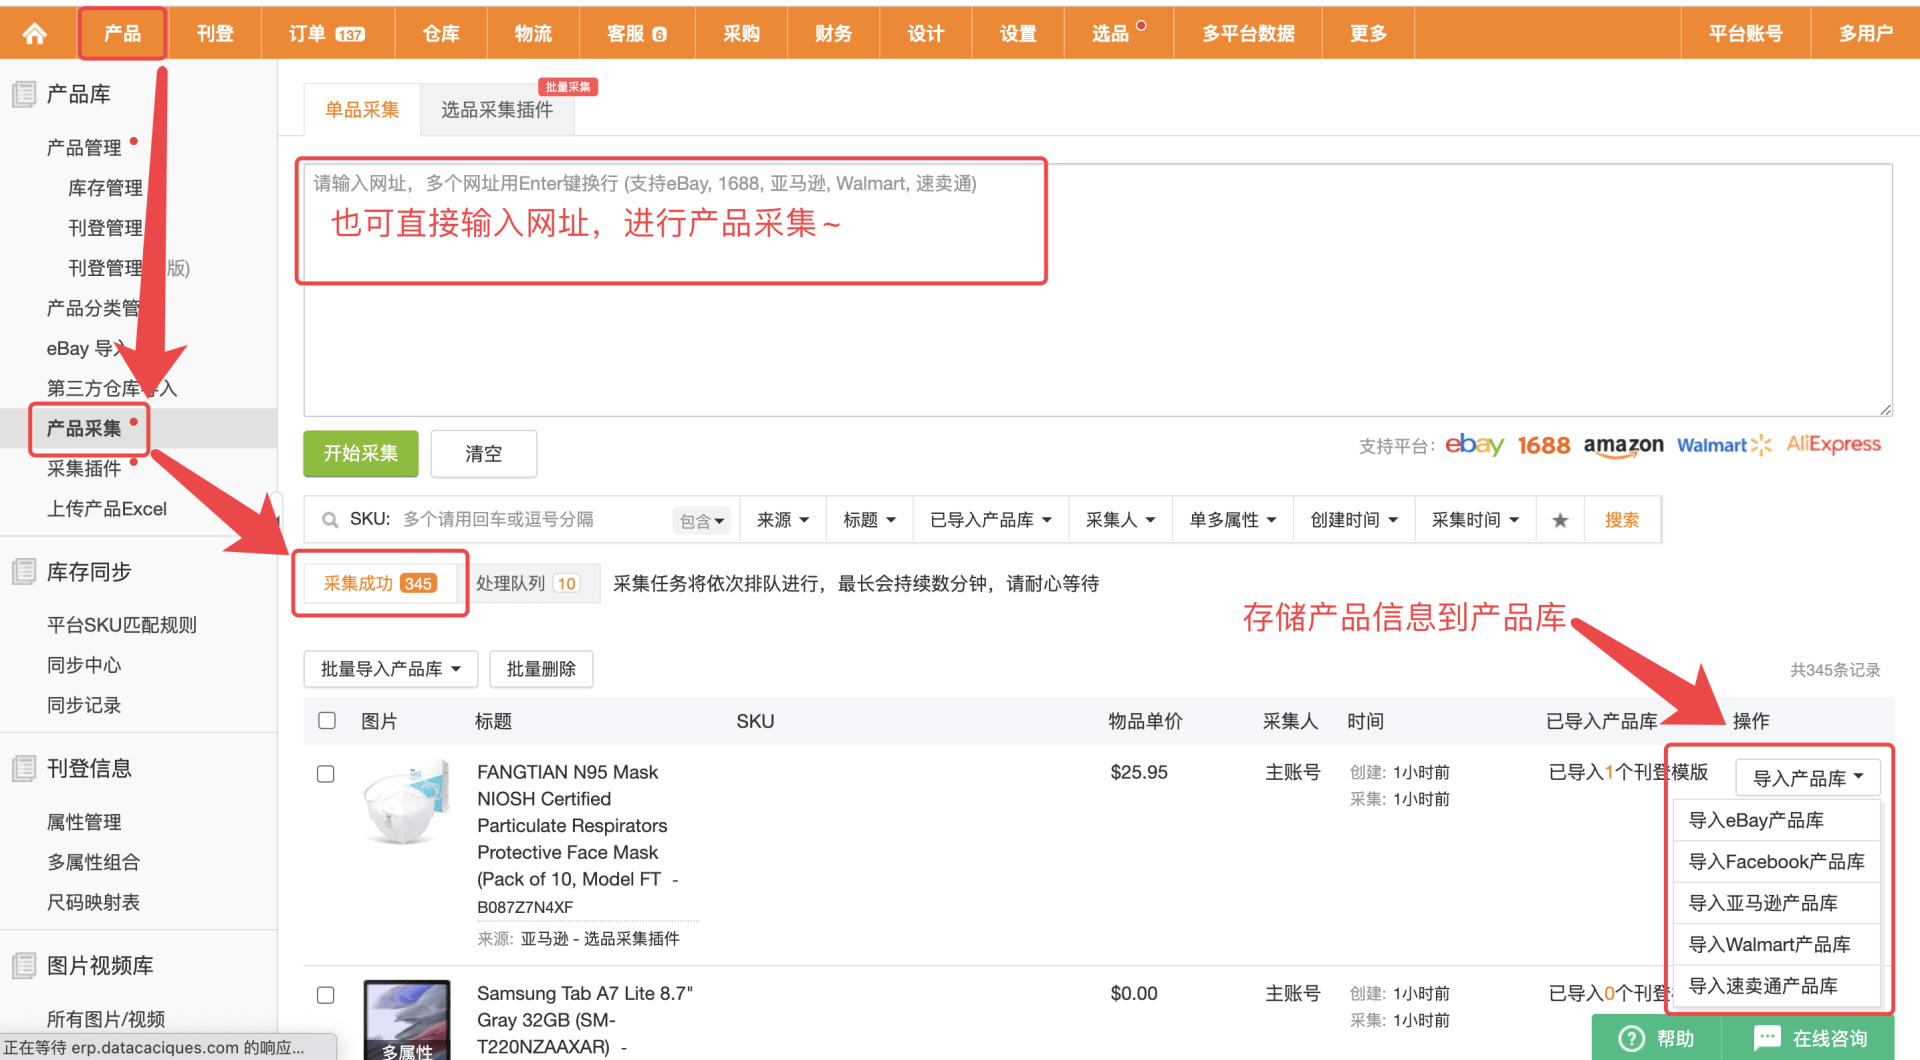1920x1060 pixels.
Task: Click the eBay platform logo
Action: click(1474, 444)
